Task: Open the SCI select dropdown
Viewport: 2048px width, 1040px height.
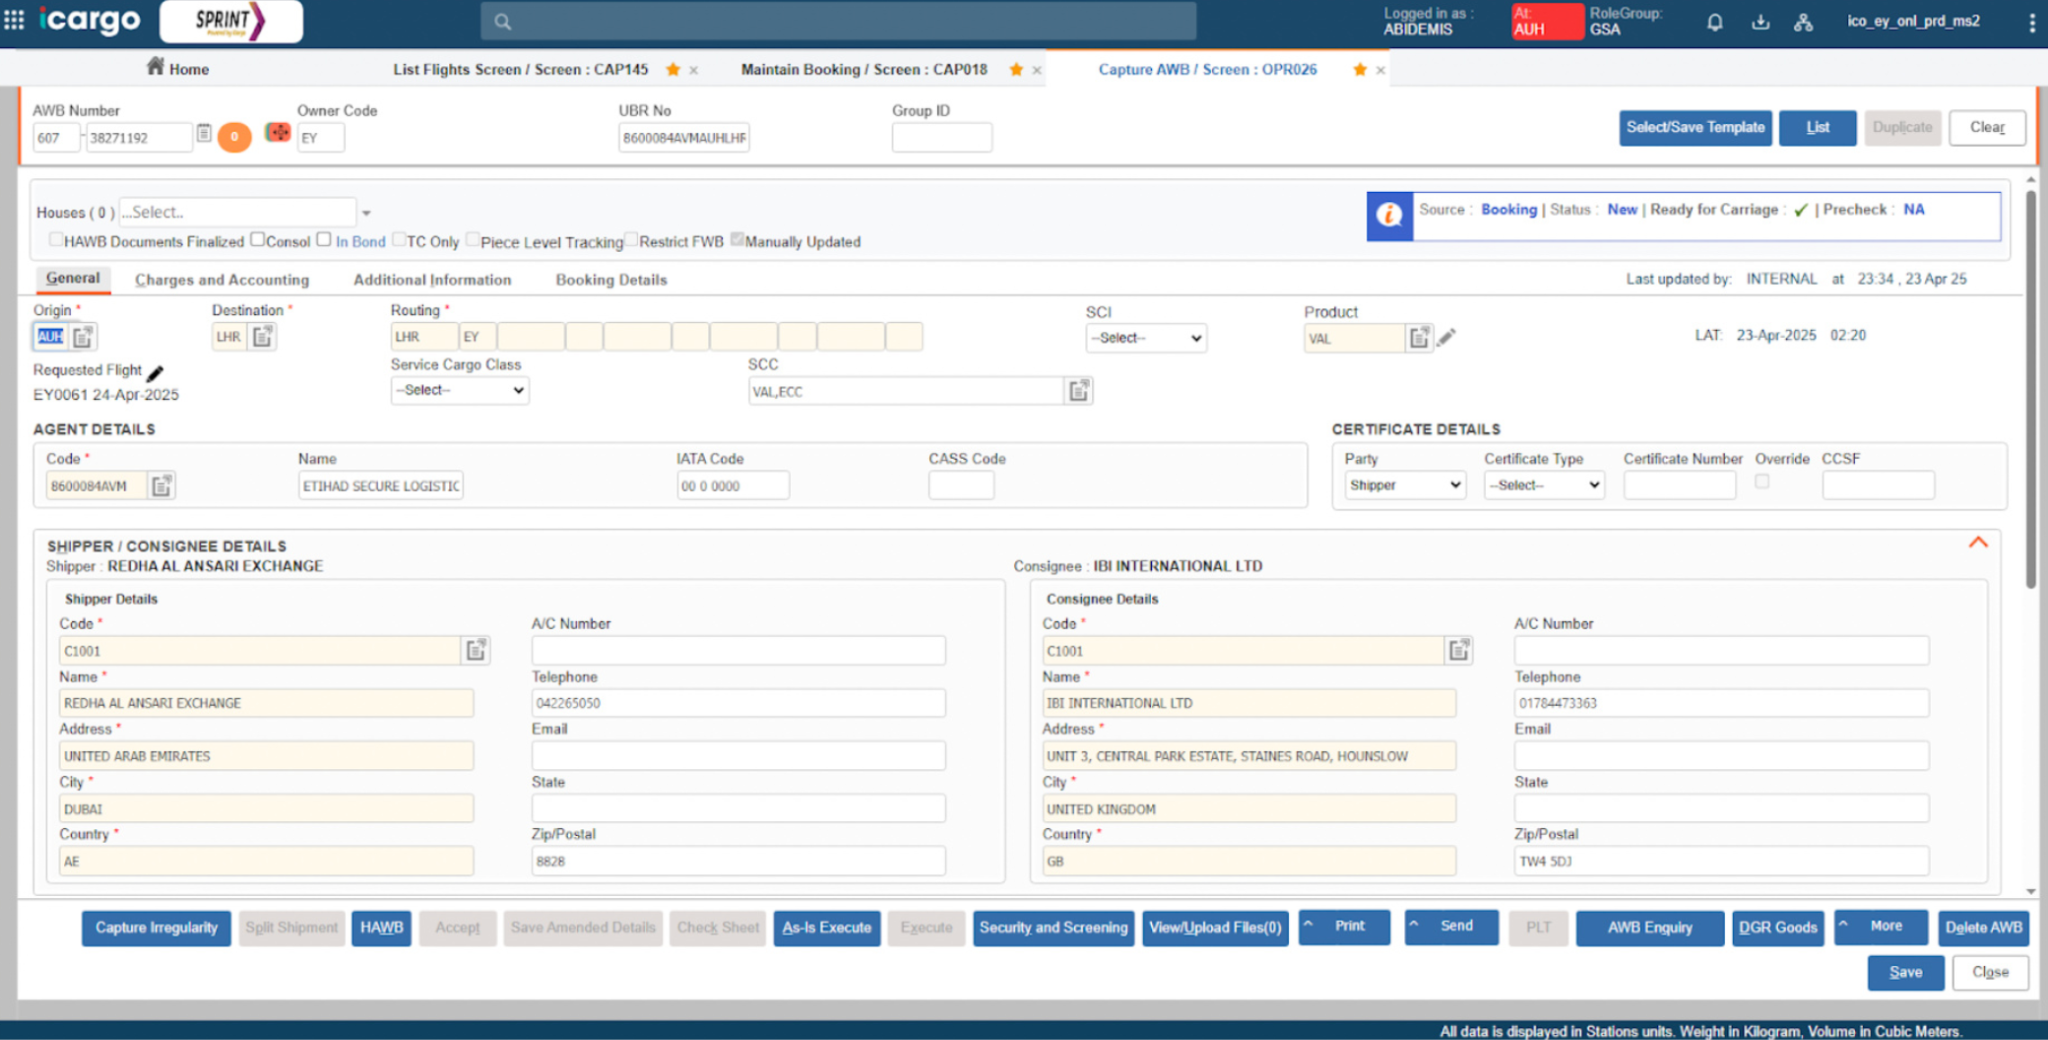Action: point(1146,338)
